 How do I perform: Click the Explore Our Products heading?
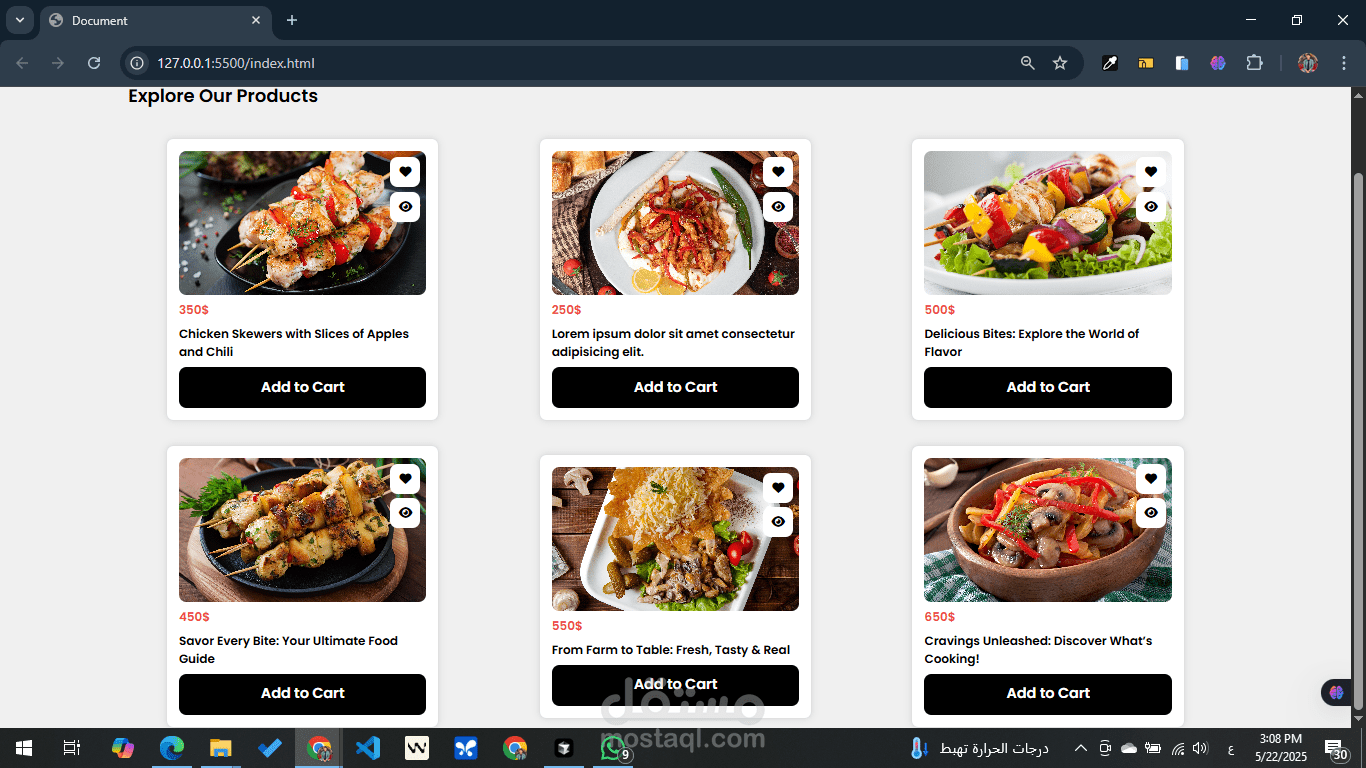point(223,96)
